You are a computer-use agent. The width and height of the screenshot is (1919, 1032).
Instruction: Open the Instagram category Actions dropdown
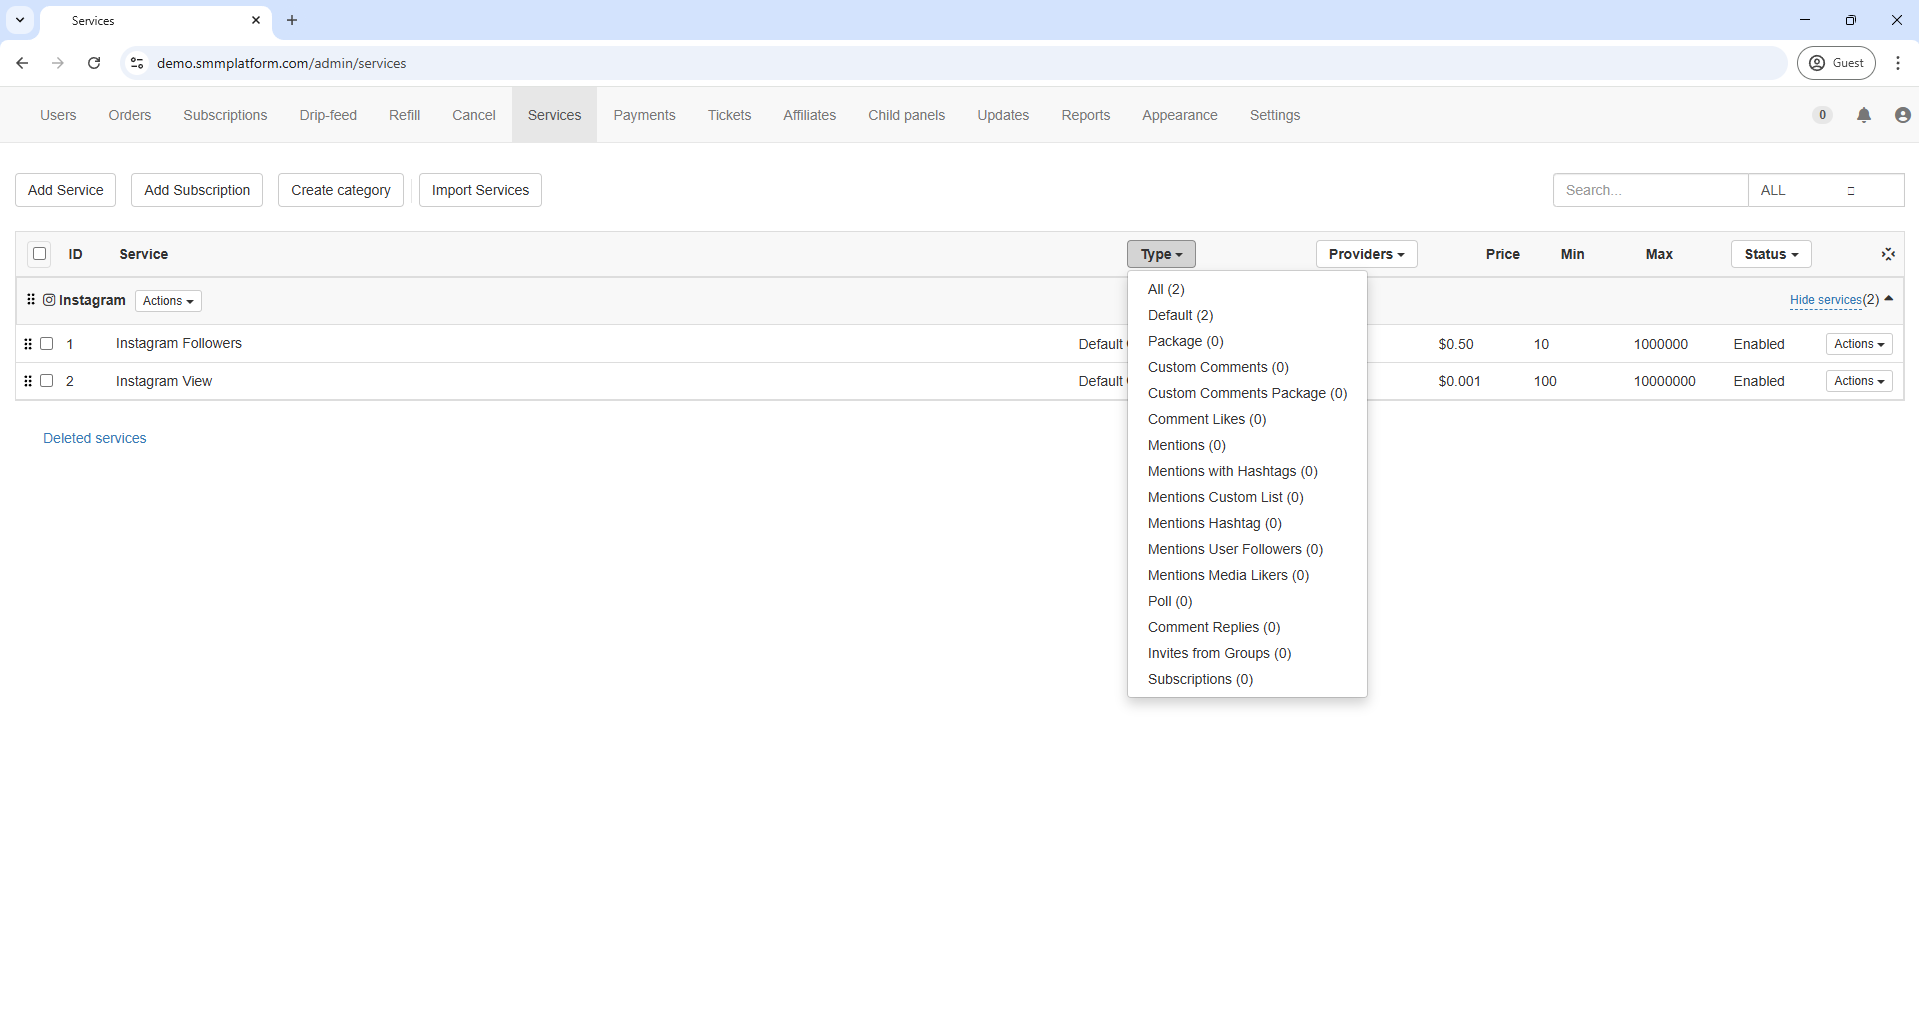pos(168,301)
